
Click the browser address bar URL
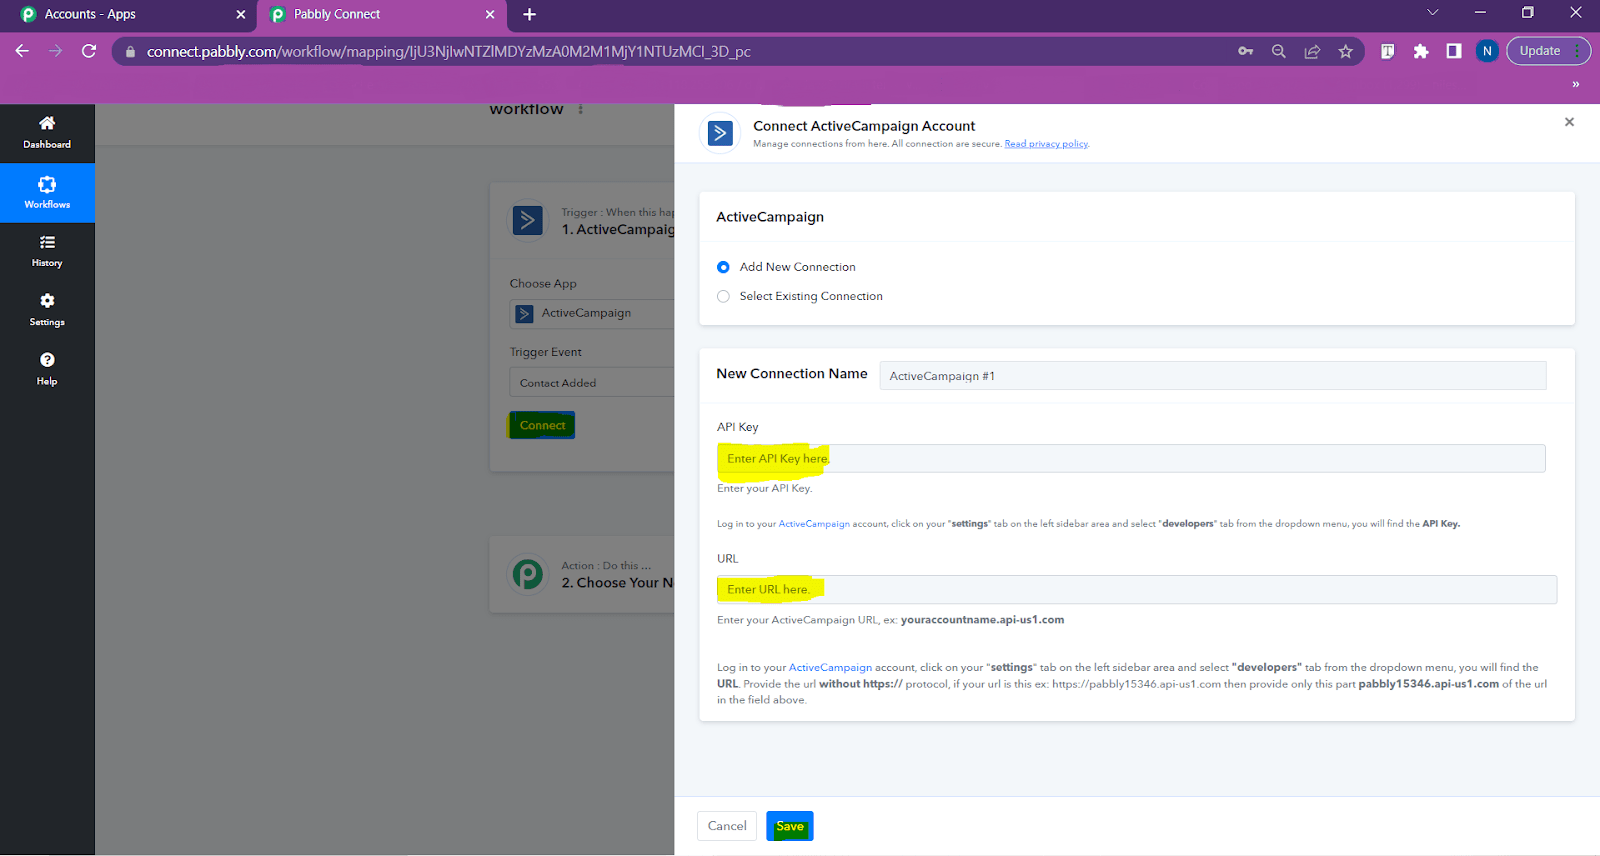448,51
